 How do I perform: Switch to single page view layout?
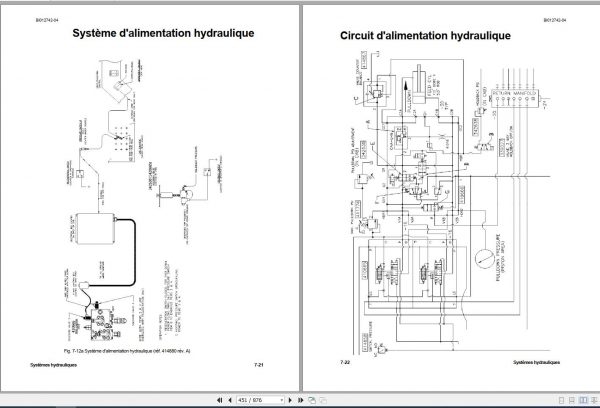pyautogui.click(x=561, y=400)
